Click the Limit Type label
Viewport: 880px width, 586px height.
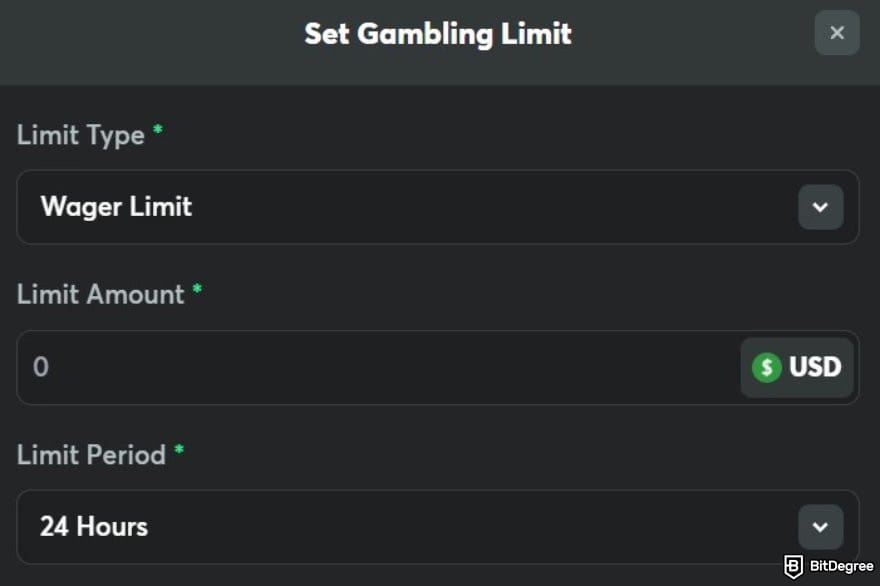click(79, 135)
